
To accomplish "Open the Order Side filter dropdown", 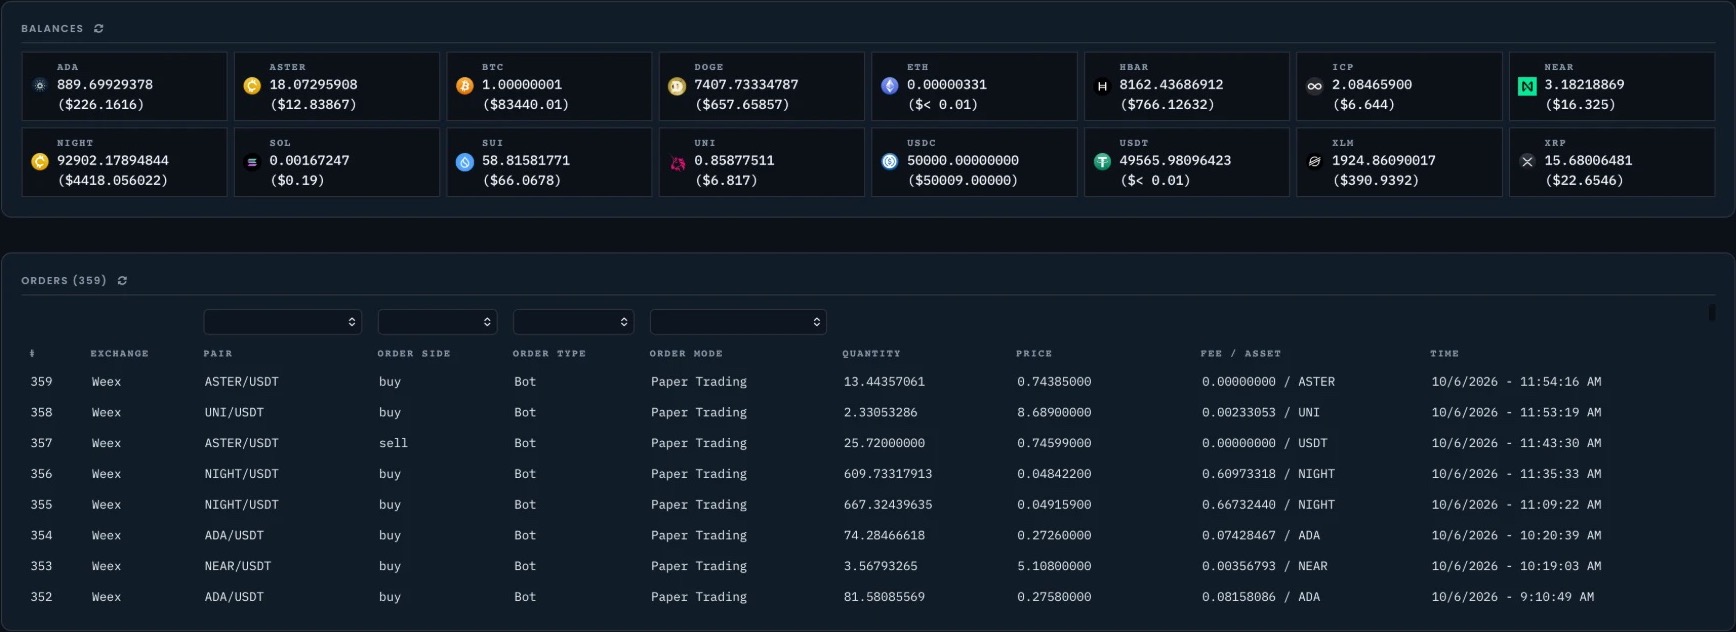I will point(438,321).
